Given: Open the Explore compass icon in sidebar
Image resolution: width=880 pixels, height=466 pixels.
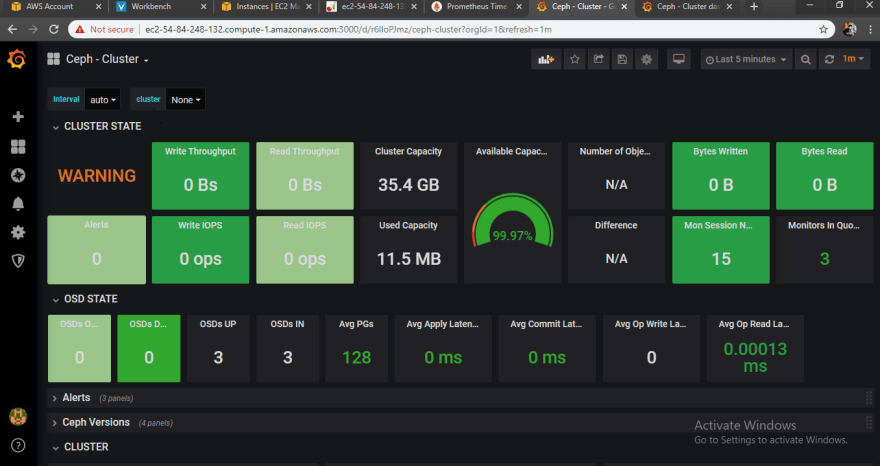Looking at the screenshot, I should (x=18, y=176).
